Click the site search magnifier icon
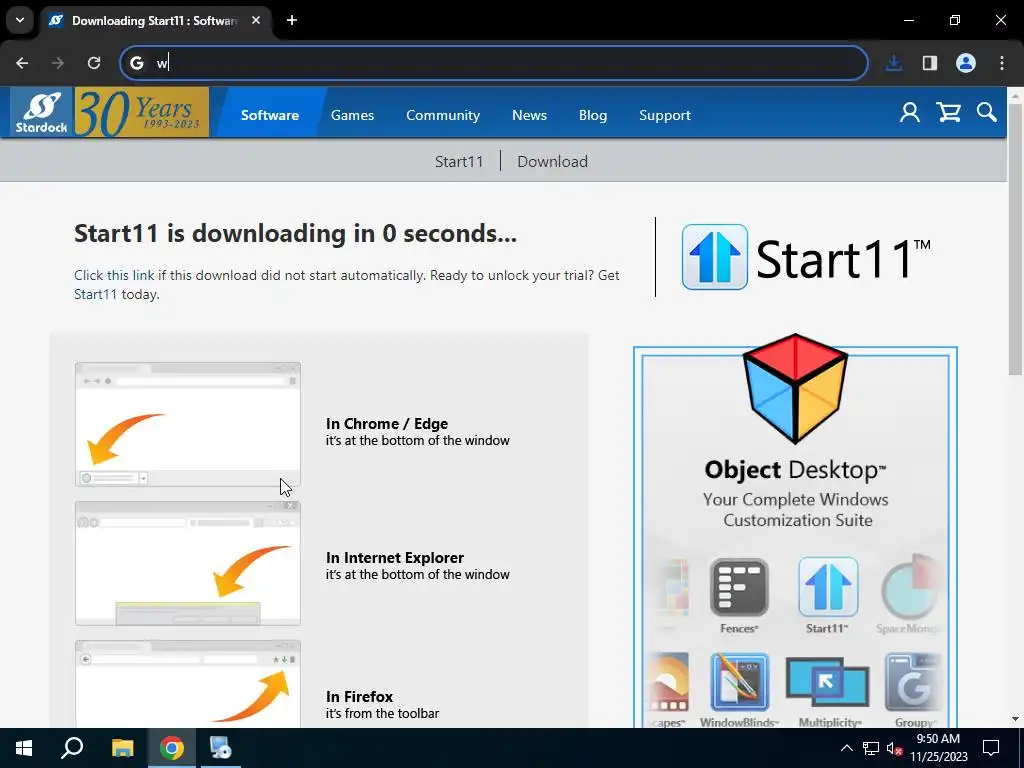The width and height of the screenshot is (1024, 768). coord(987,112)
